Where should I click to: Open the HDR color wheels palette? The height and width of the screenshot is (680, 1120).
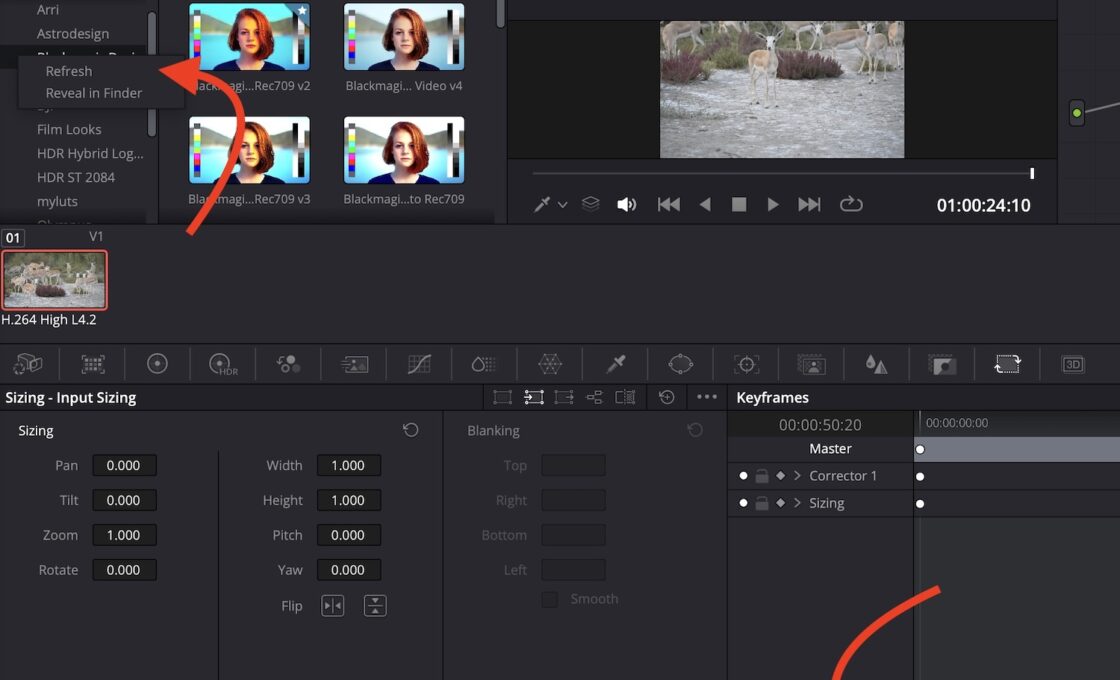pyautogui.click(x=222, y=364)
